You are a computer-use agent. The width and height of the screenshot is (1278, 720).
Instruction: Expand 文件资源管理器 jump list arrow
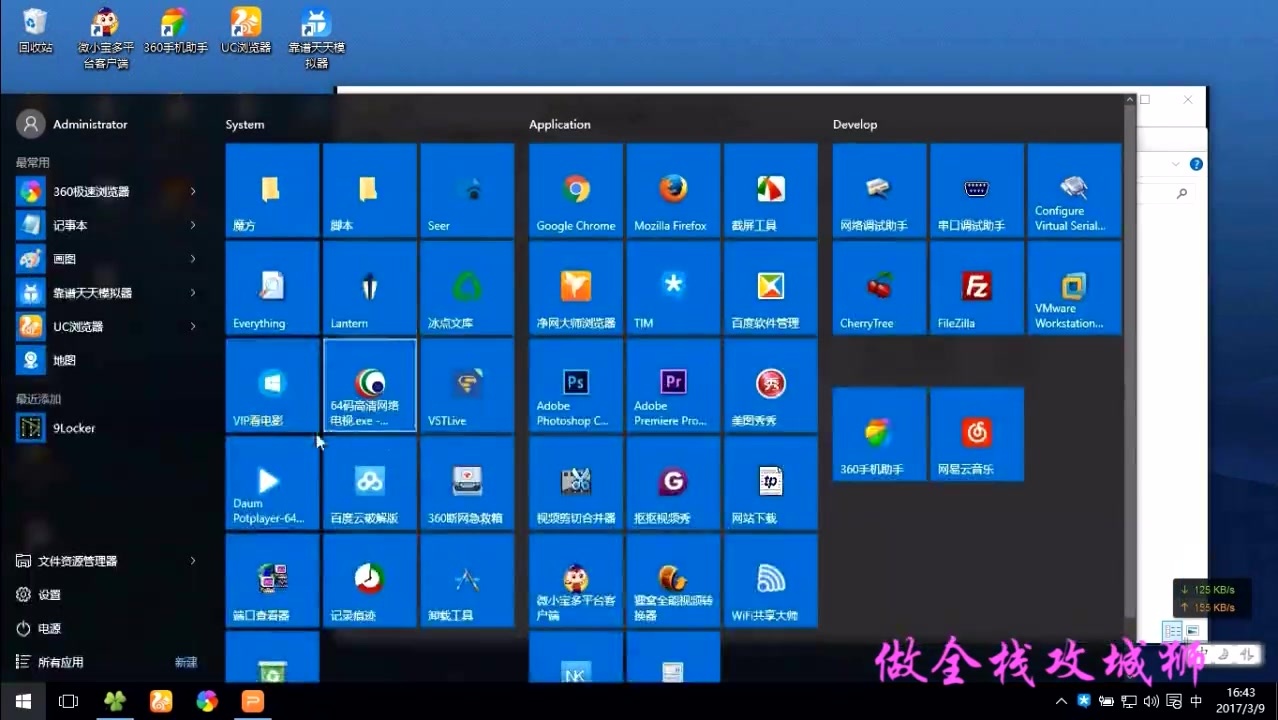193,561
